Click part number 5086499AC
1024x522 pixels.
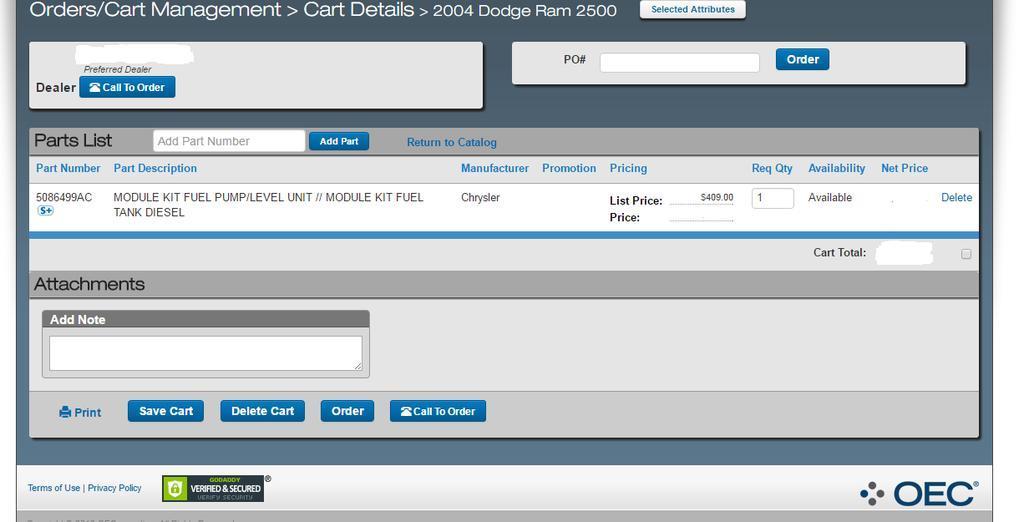(64, 197)
